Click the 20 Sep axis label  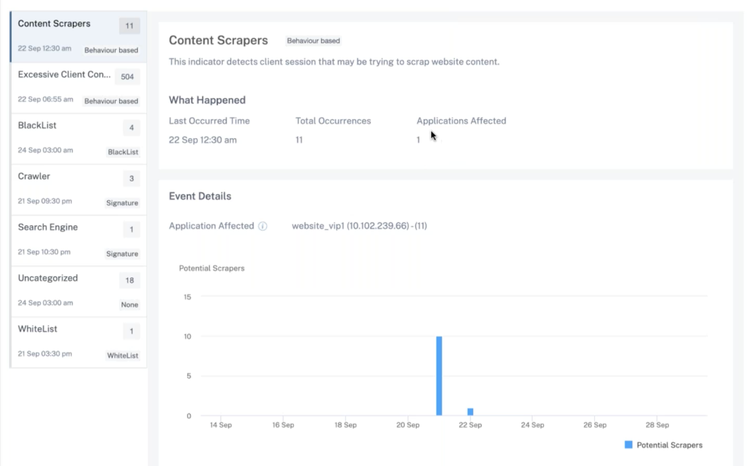pos(408,425)
